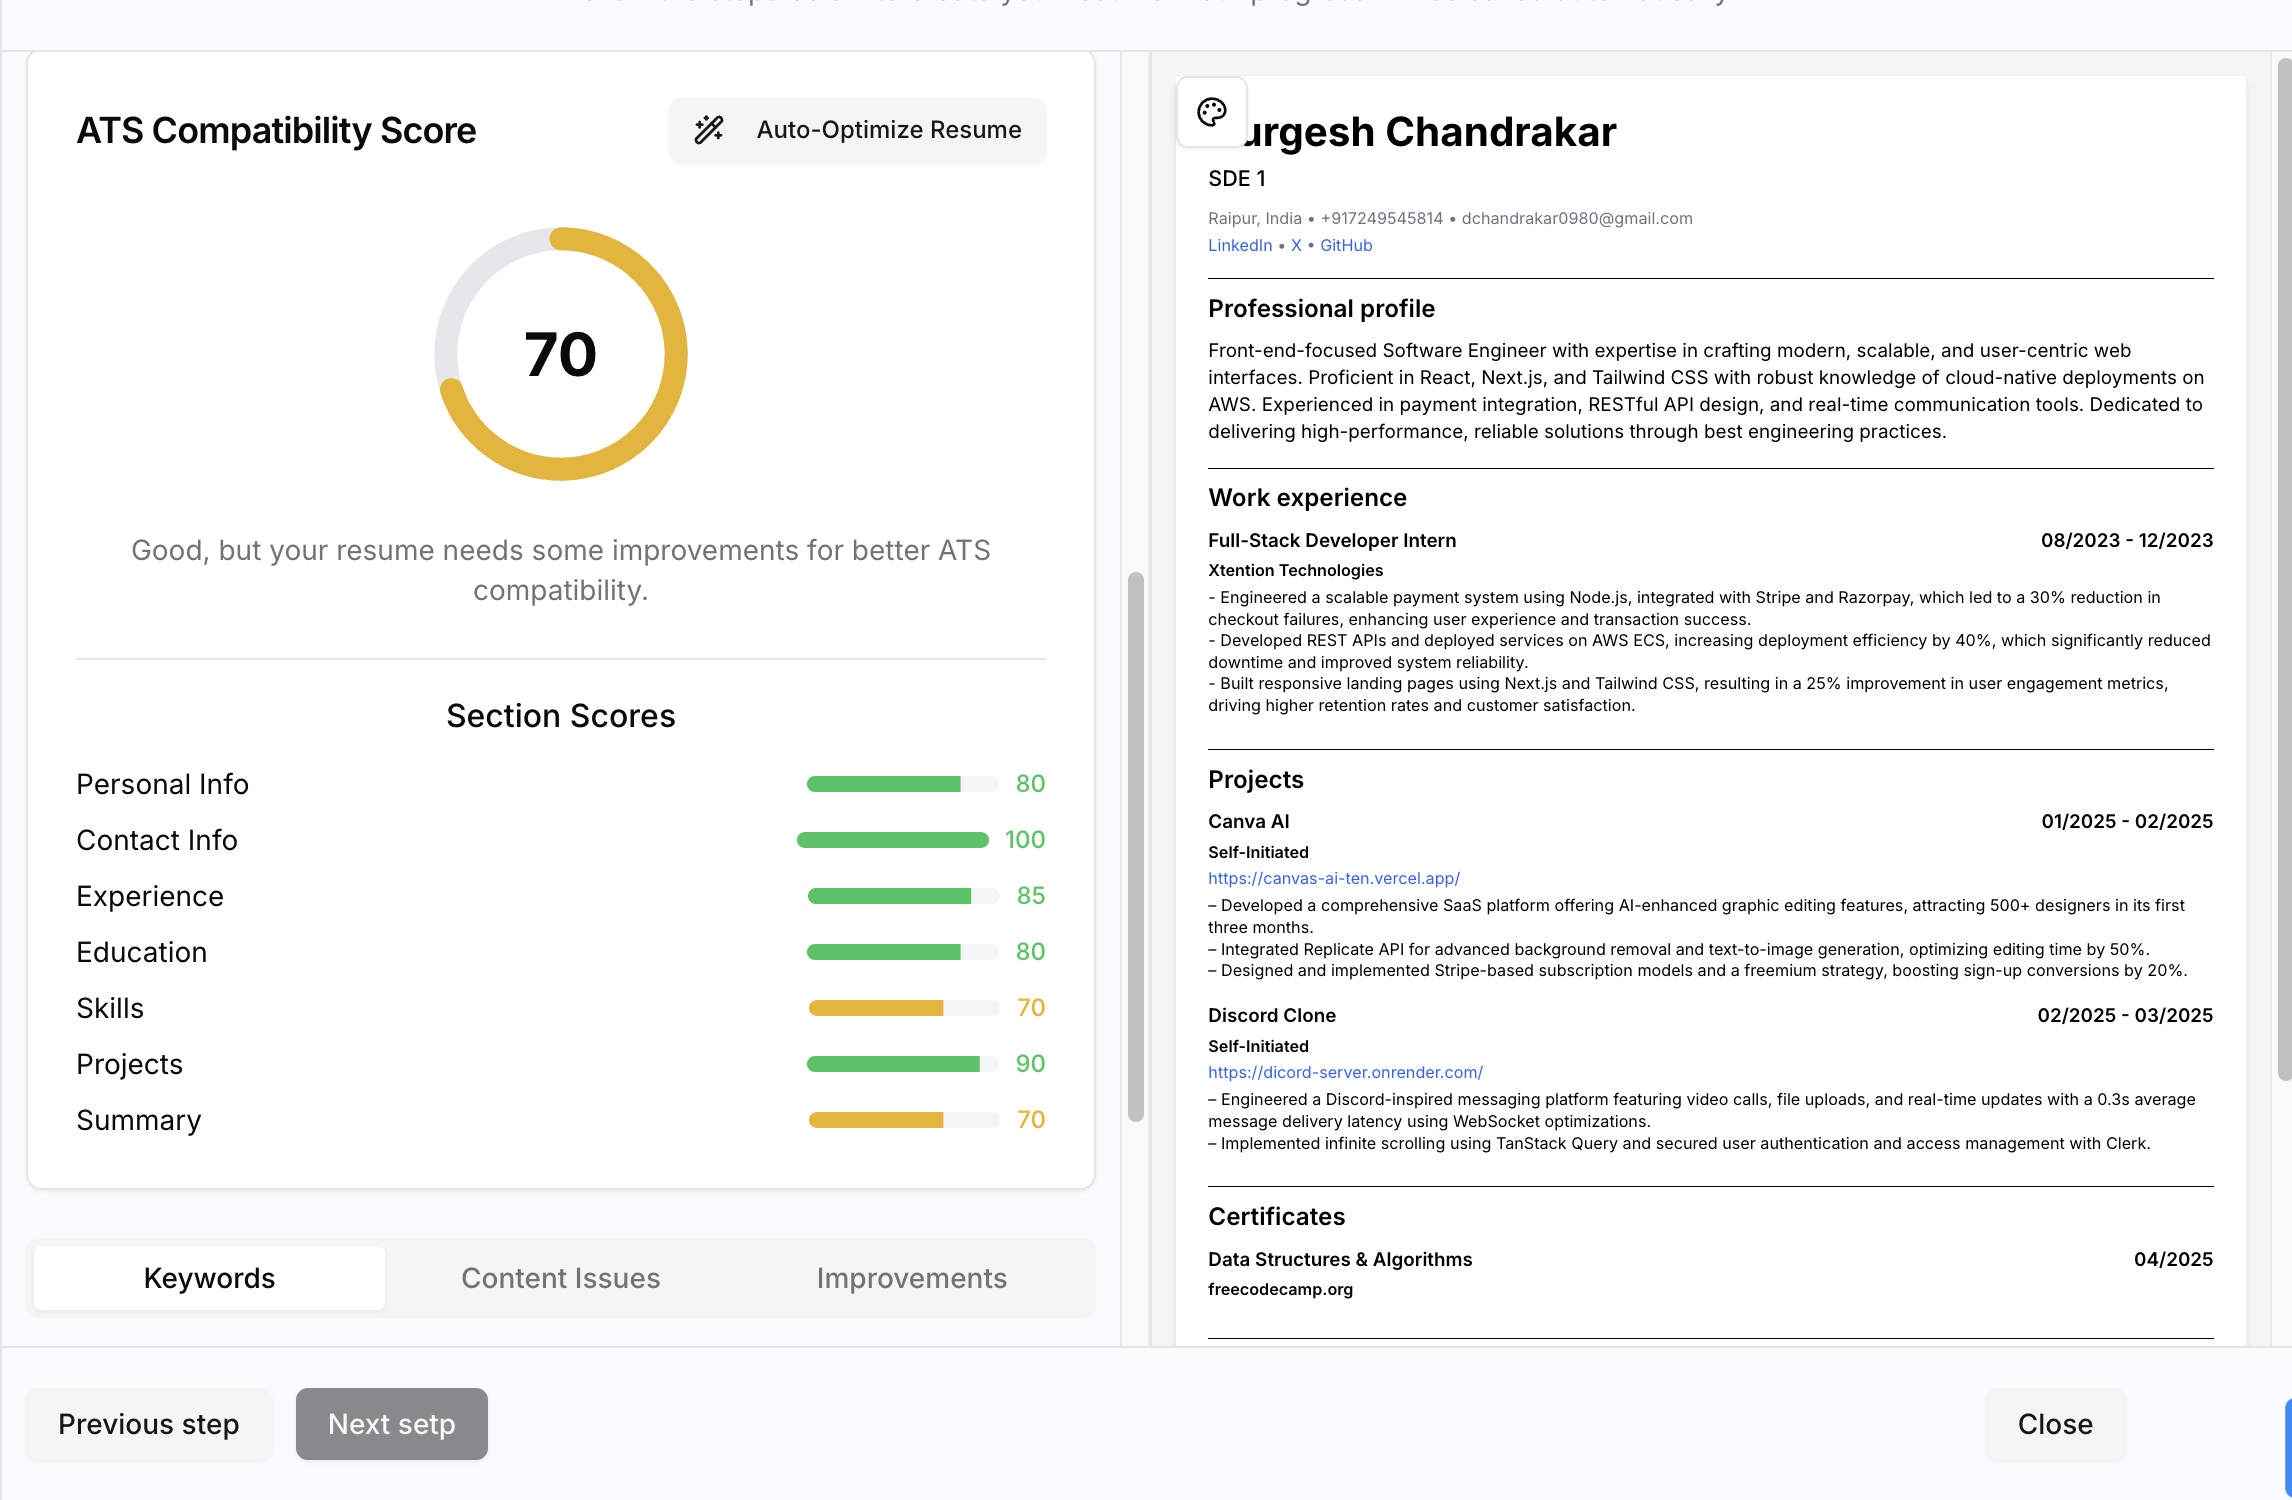Open canvas-ai-ten.vercel.app project link
This screenshot has width=2292, height=1500.
pyautogui.click(x=1333, y=879)
